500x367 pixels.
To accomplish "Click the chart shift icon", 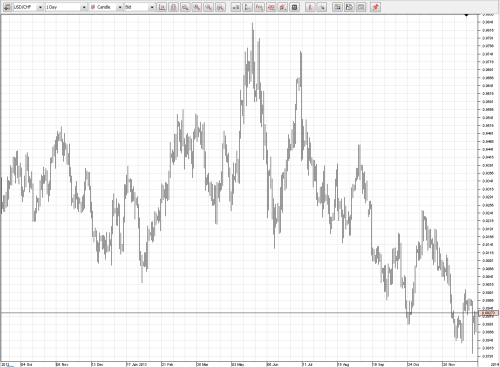I will [162, 7].
